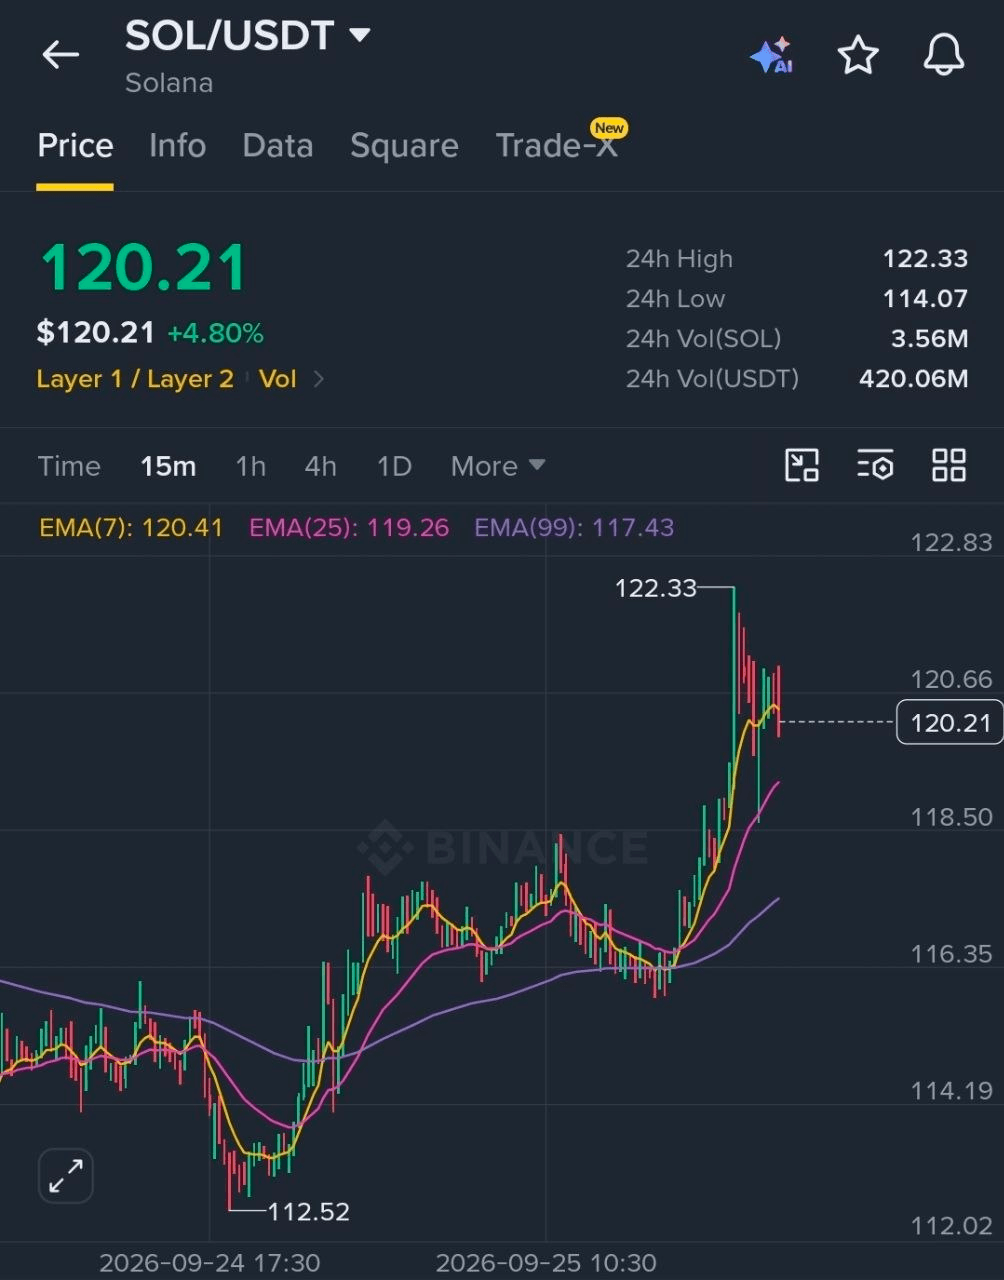Select the 4h timeframe
The width and height of the screenshot is (1004, 1280).
click(x=320, y=466)
